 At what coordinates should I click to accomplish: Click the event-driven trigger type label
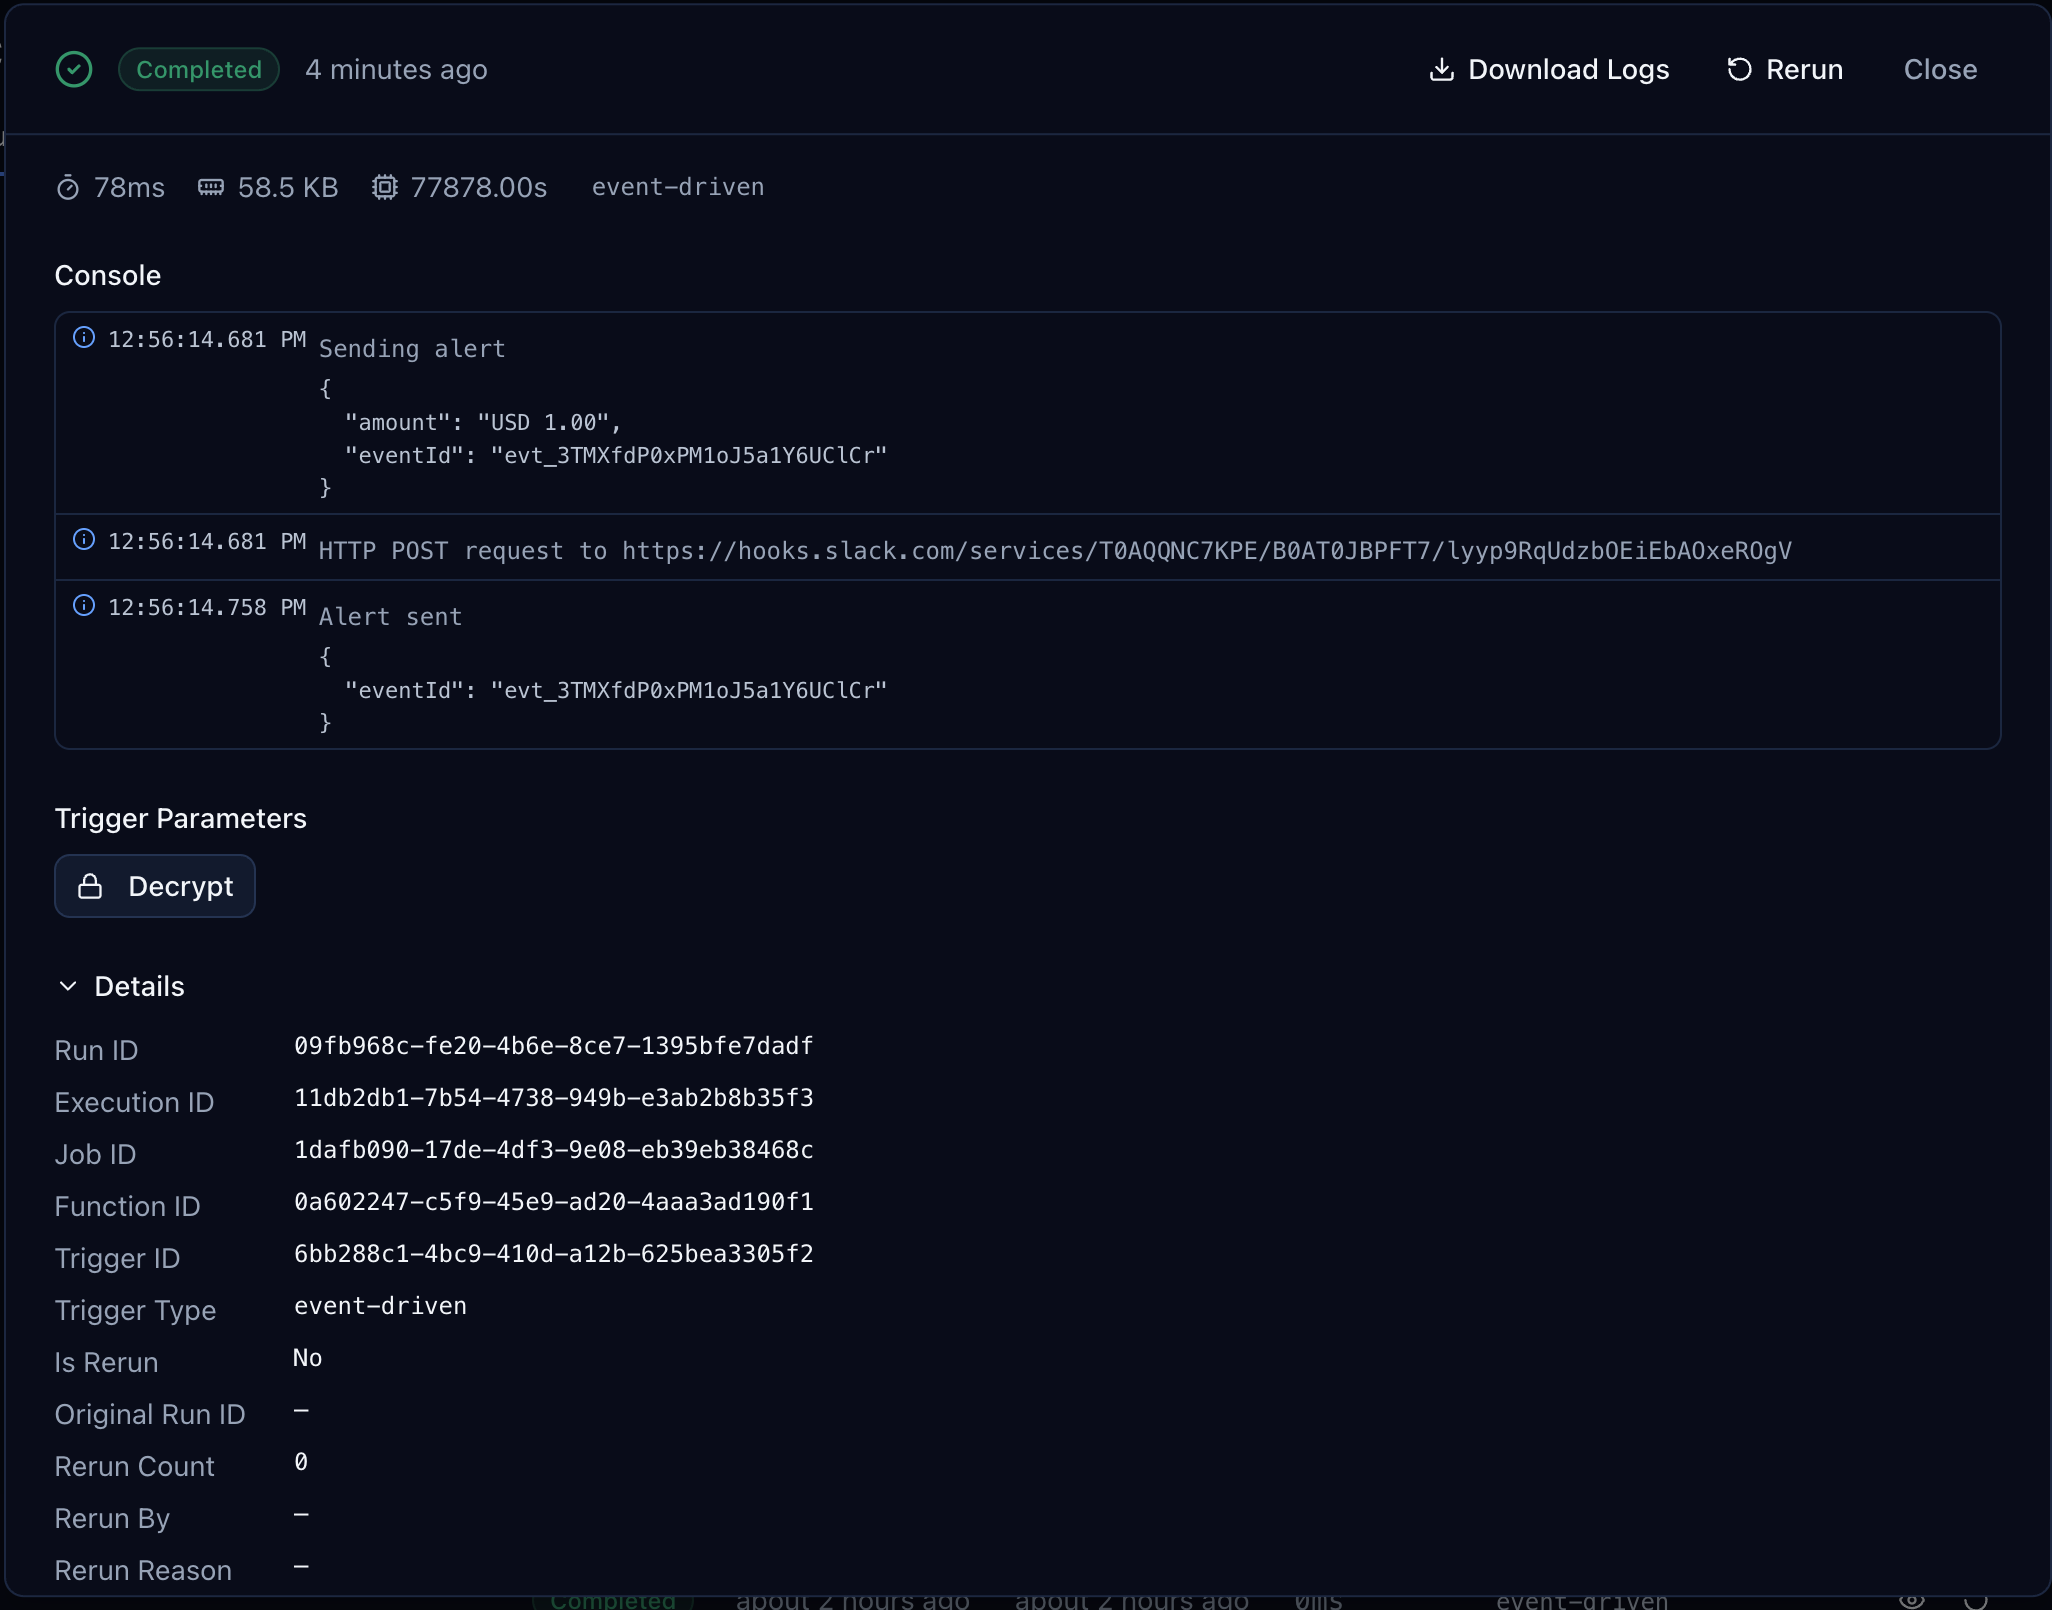379,1306
